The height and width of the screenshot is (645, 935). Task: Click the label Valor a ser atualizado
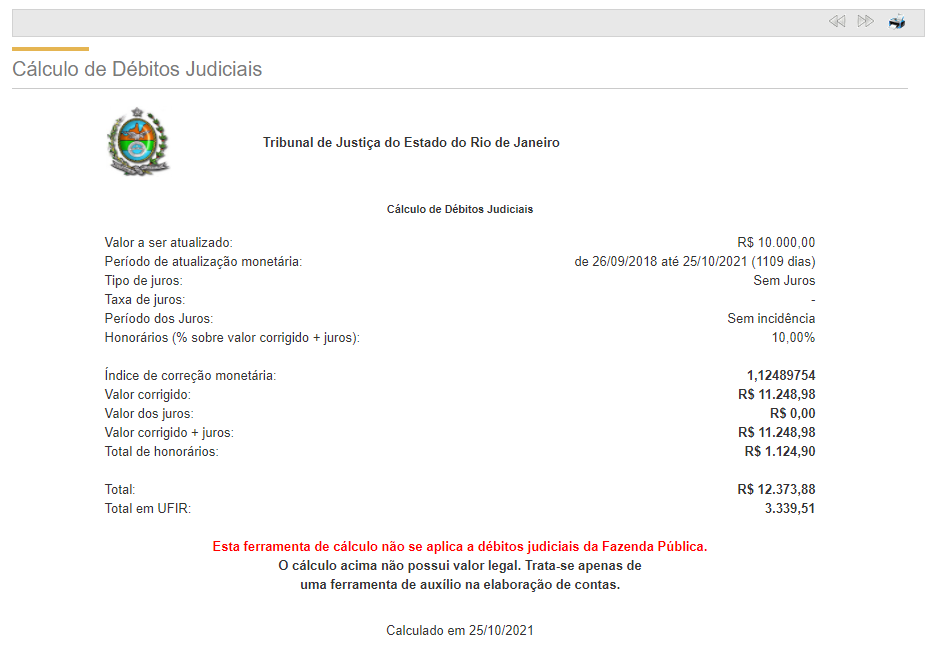[169, 243]
